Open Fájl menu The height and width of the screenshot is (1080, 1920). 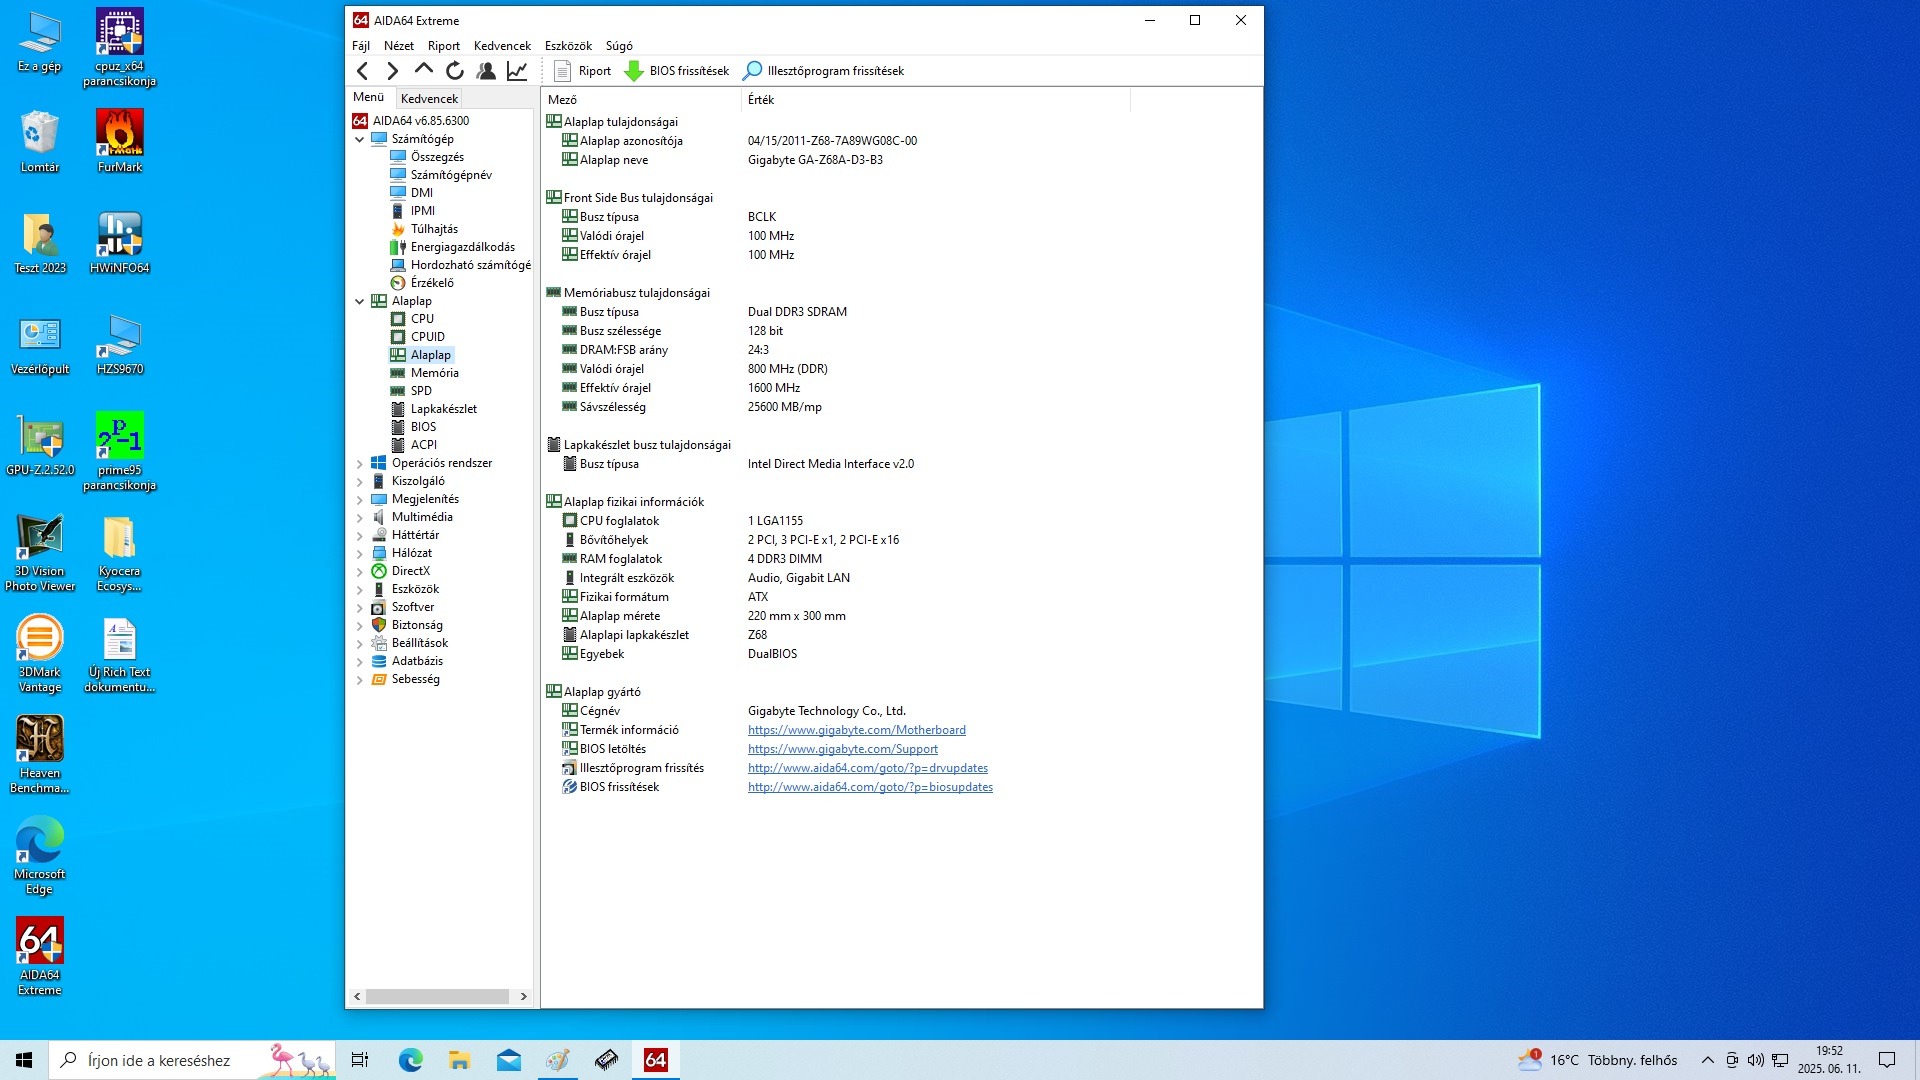tap(361, 46)
